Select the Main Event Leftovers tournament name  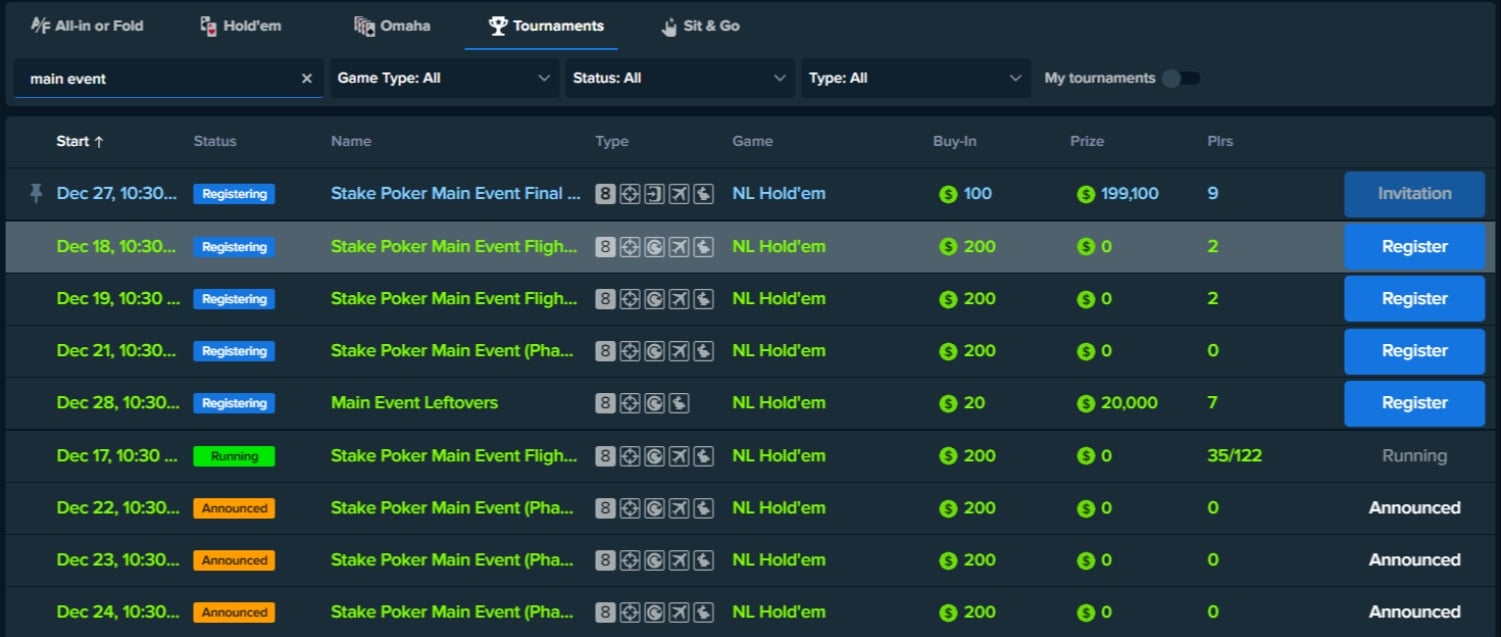414,403
